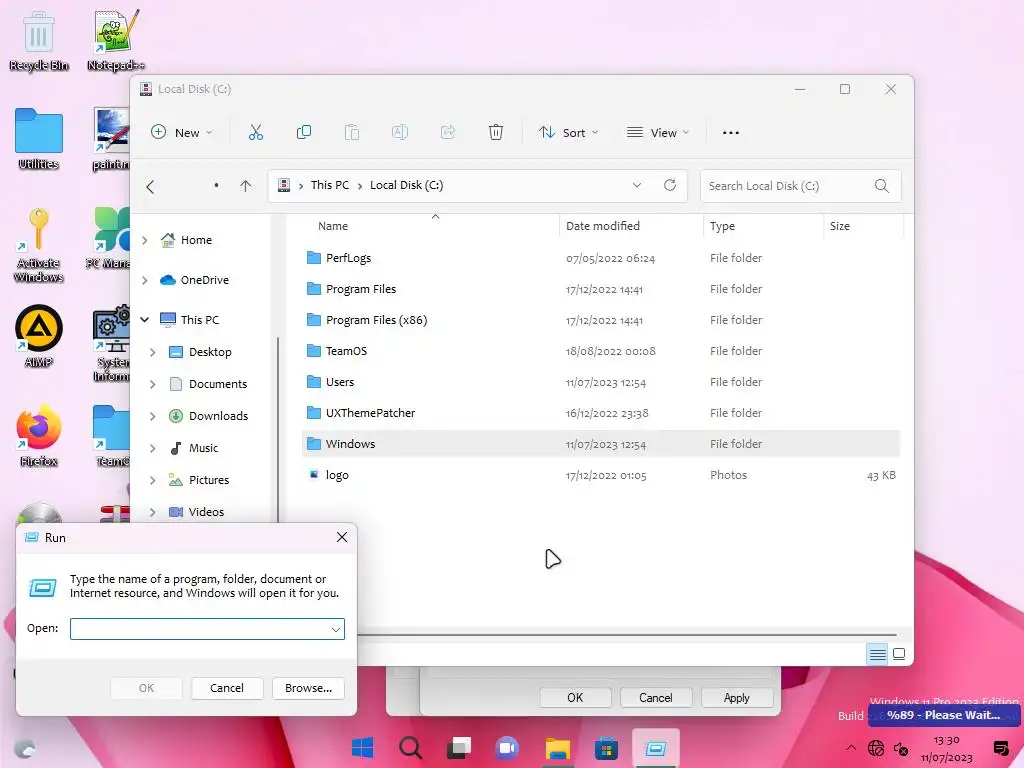Close the Run dialog with X
This screenshot has width=1024, height=768.
342,537
